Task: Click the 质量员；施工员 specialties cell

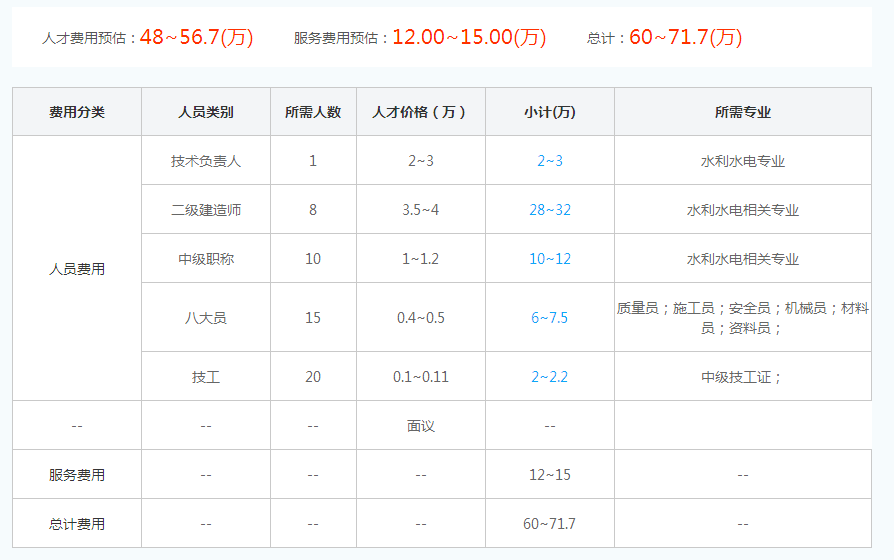Action: pyautogui.click(x=743, y=318)
